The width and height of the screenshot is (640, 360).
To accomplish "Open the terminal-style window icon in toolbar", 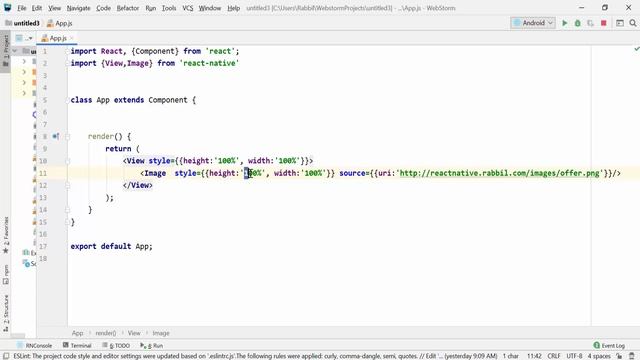I will (620, 23).
